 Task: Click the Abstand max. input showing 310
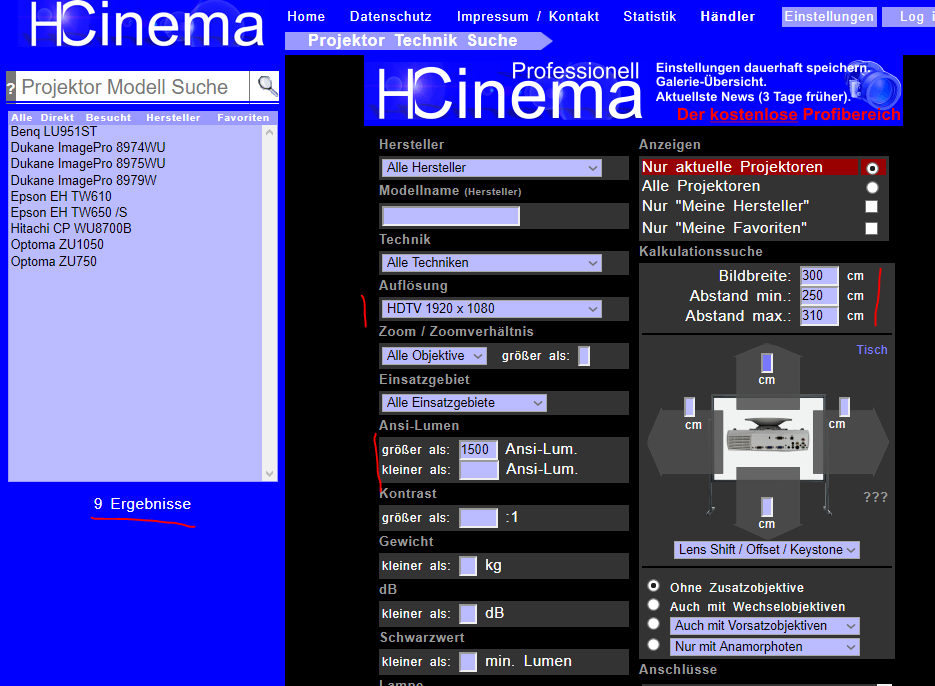[x=819, y=316]
